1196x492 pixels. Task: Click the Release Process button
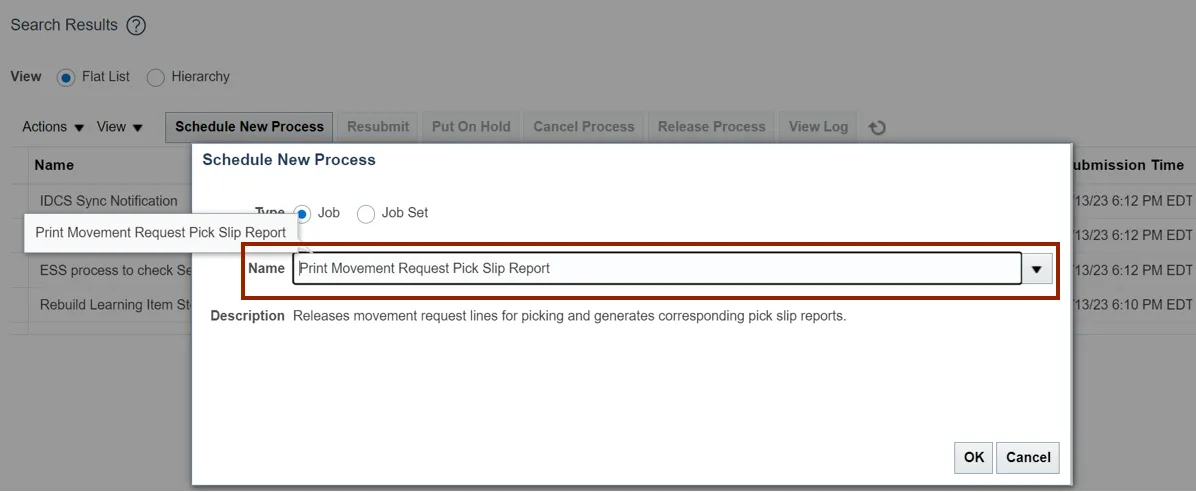tap(711, 127)
